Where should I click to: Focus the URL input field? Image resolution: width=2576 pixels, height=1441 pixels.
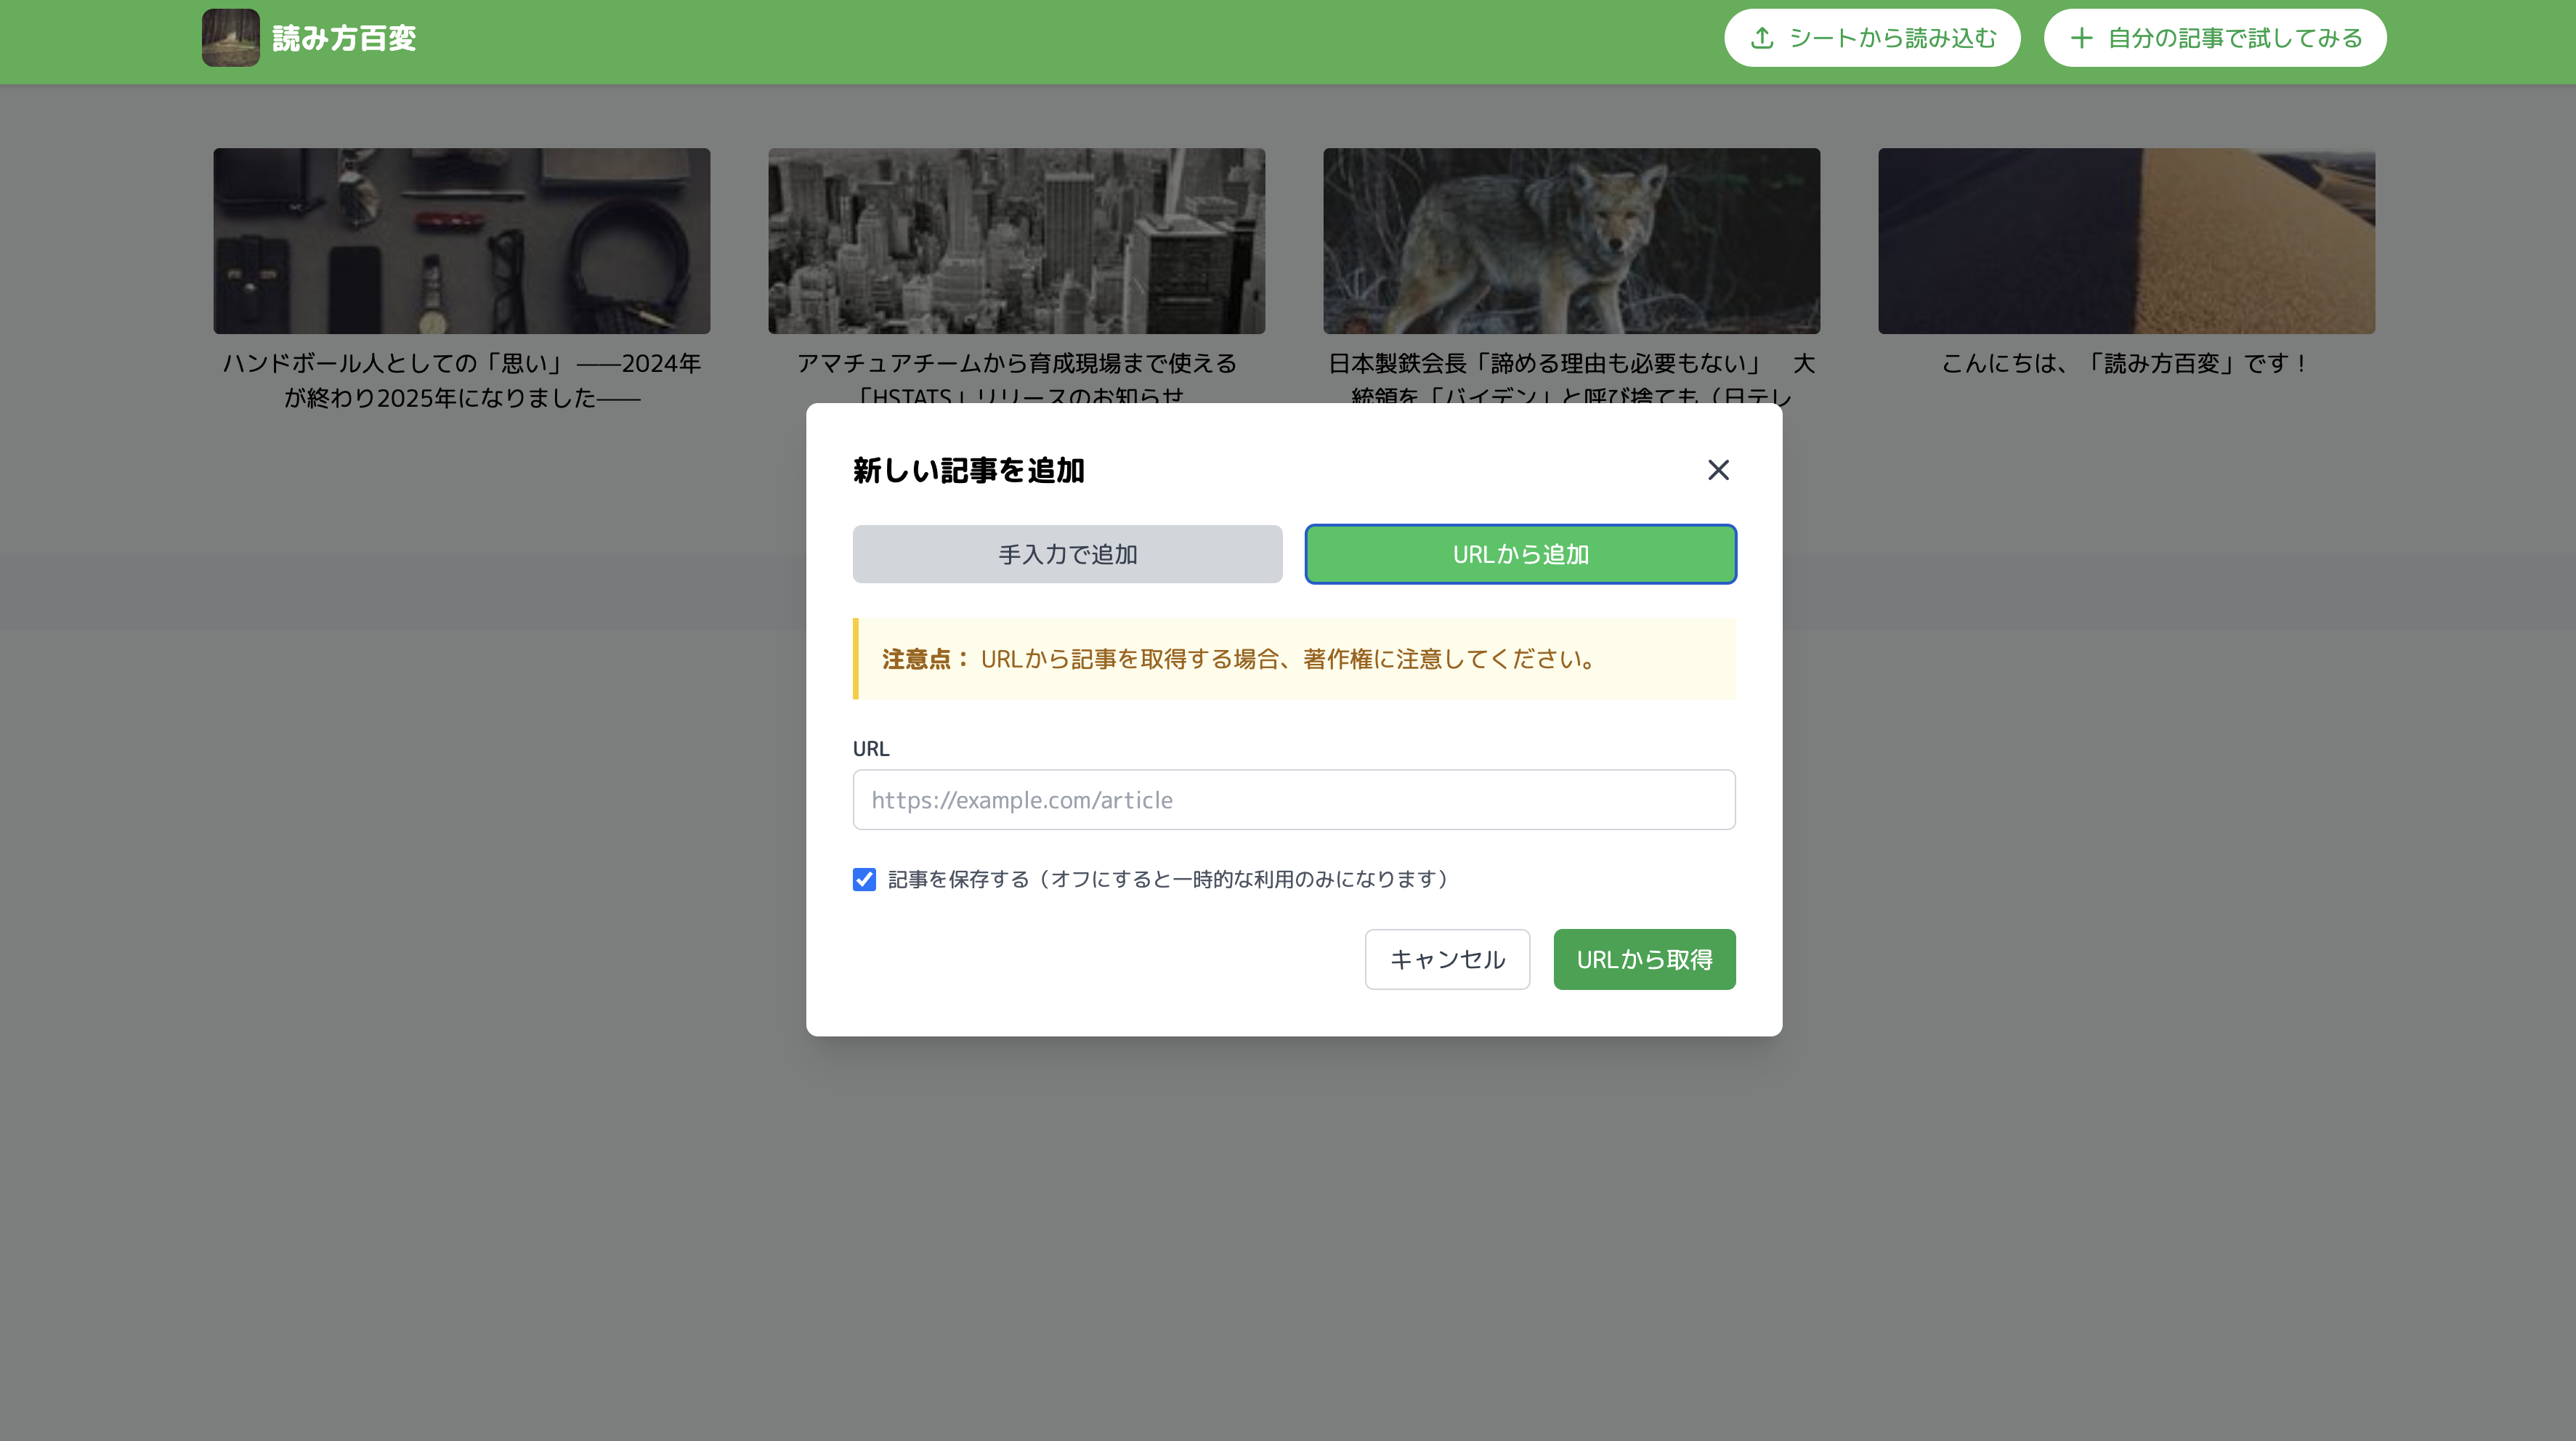tap(1293, 800)
